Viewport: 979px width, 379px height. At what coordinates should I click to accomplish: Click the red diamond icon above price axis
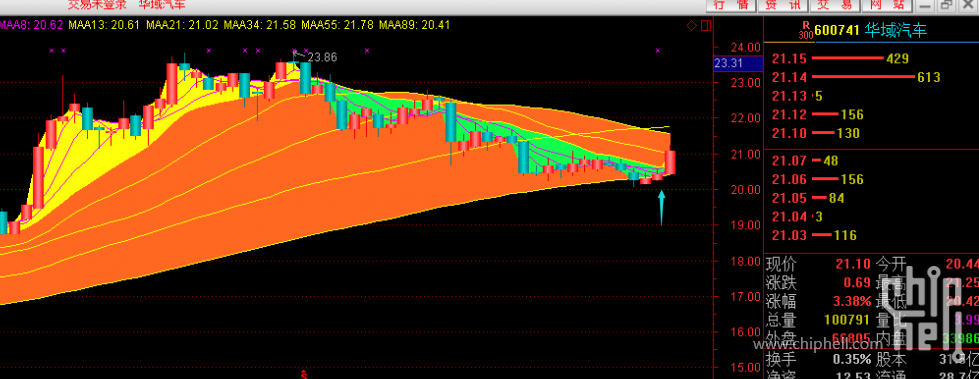691,26
